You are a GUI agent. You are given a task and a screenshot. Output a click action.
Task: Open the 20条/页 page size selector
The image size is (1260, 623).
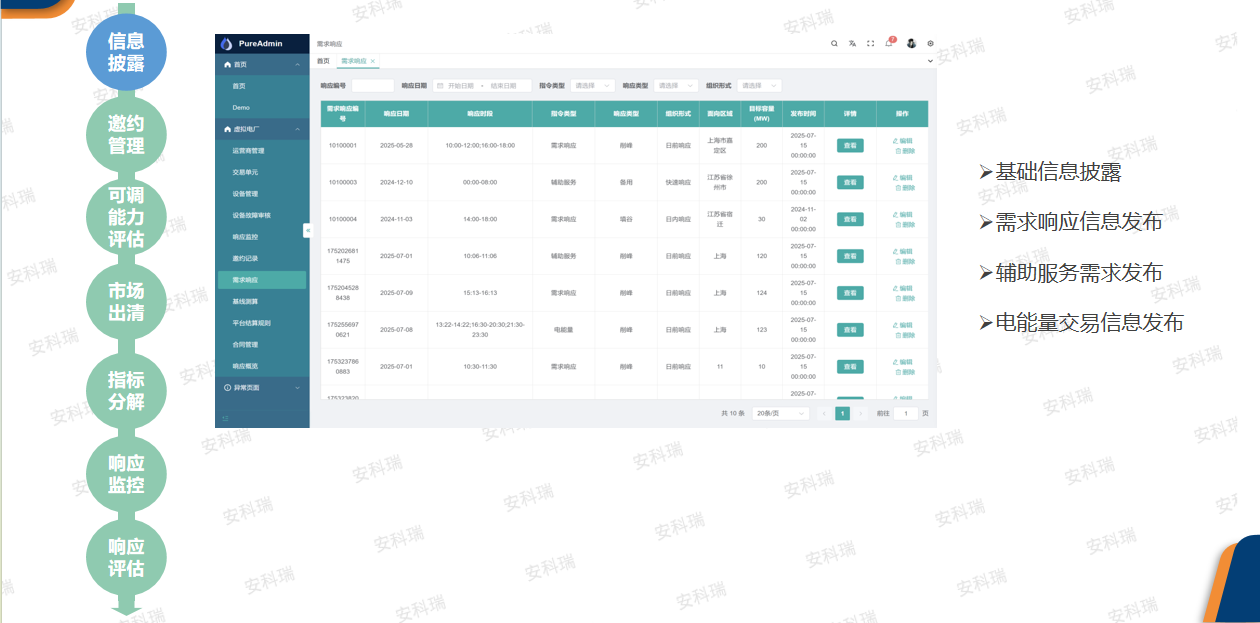point(780,413)
